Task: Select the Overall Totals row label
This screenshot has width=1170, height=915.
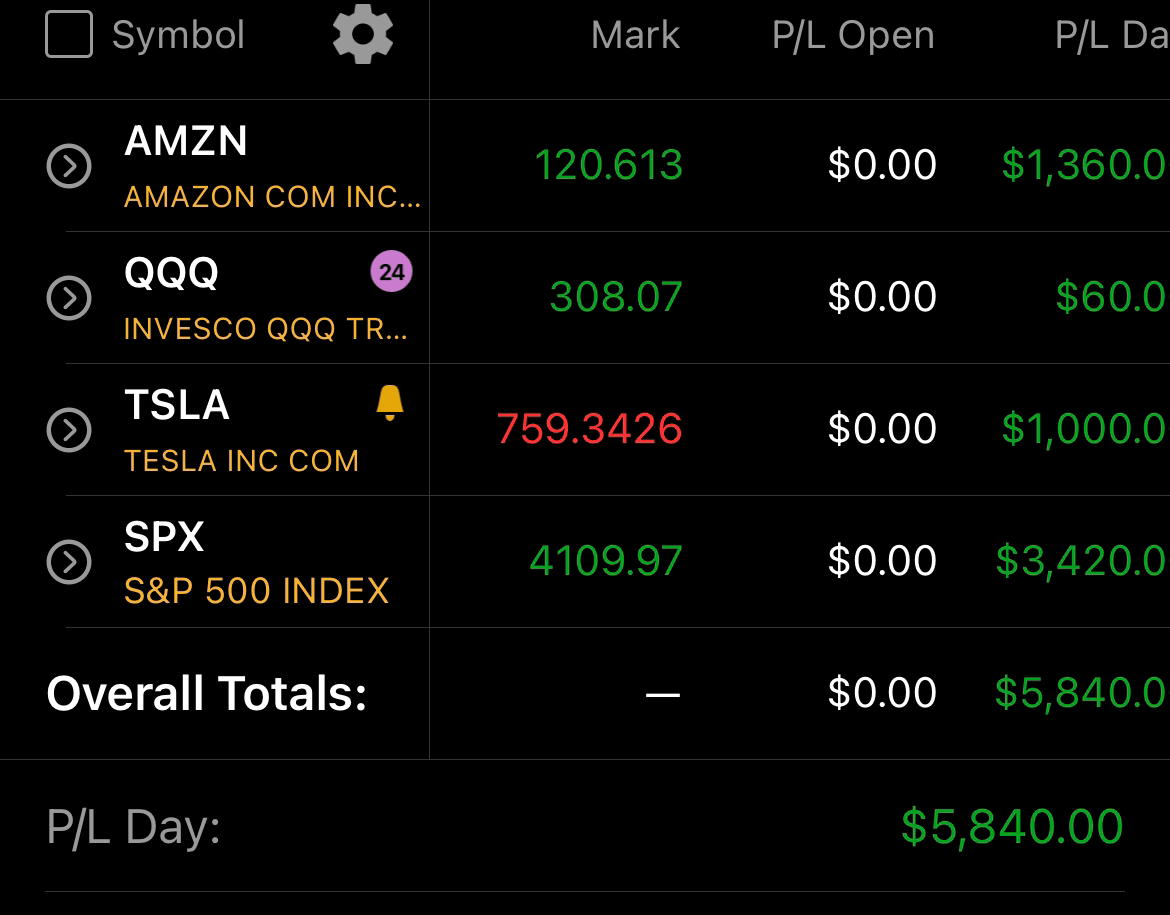Action: coord(206,693)
